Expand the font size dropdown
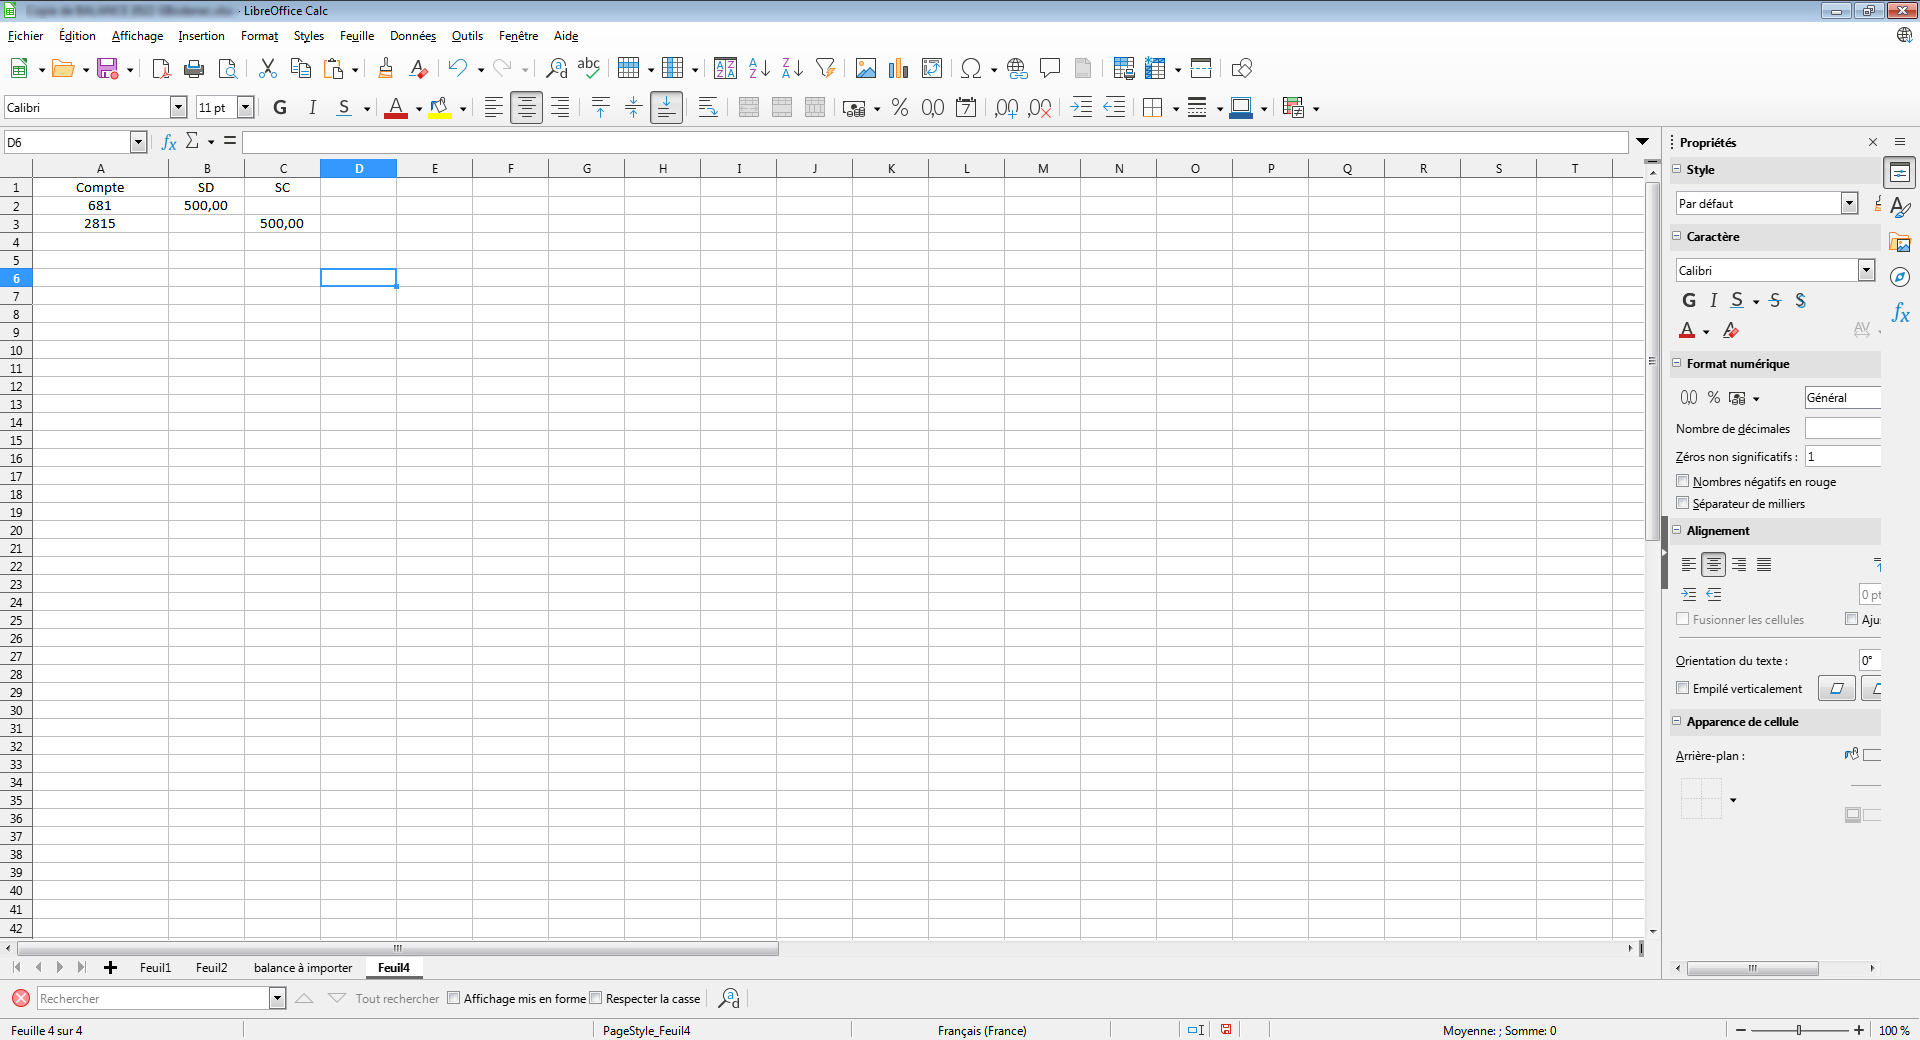Viewport: 1920px width, 1040px height. click(x=245, y=108)
